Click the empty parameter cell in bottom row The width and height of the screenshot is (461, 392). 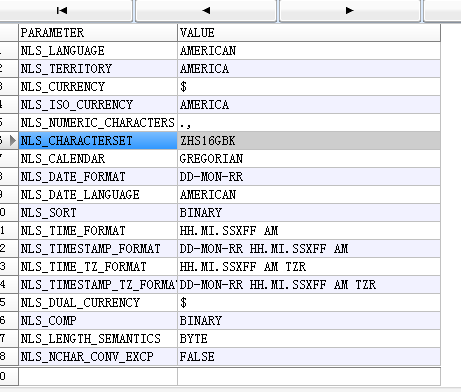(x=98, y=376)
